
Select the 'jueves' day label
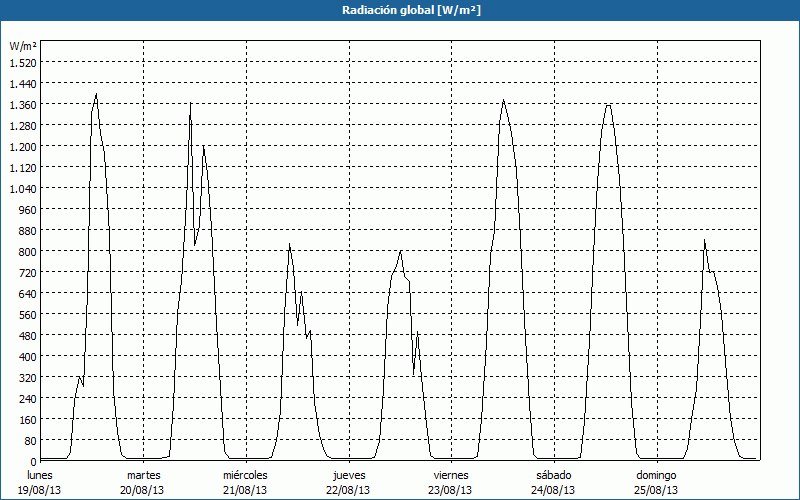point(349,475)
